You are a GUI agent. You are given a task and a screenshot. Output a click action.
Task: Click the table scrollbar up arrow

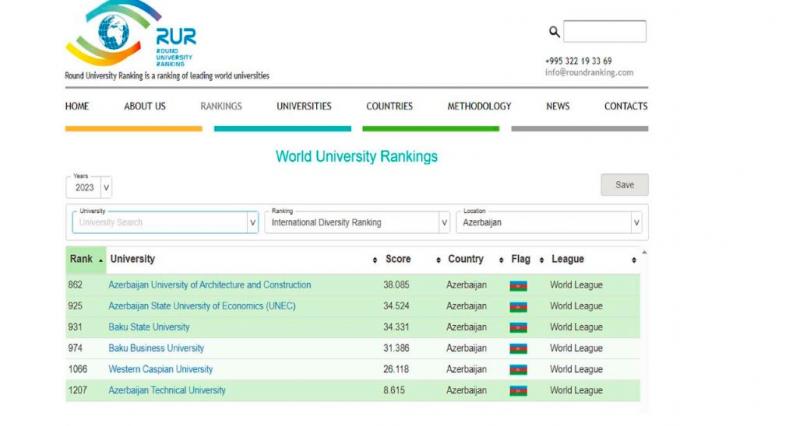tap(644, 253)
